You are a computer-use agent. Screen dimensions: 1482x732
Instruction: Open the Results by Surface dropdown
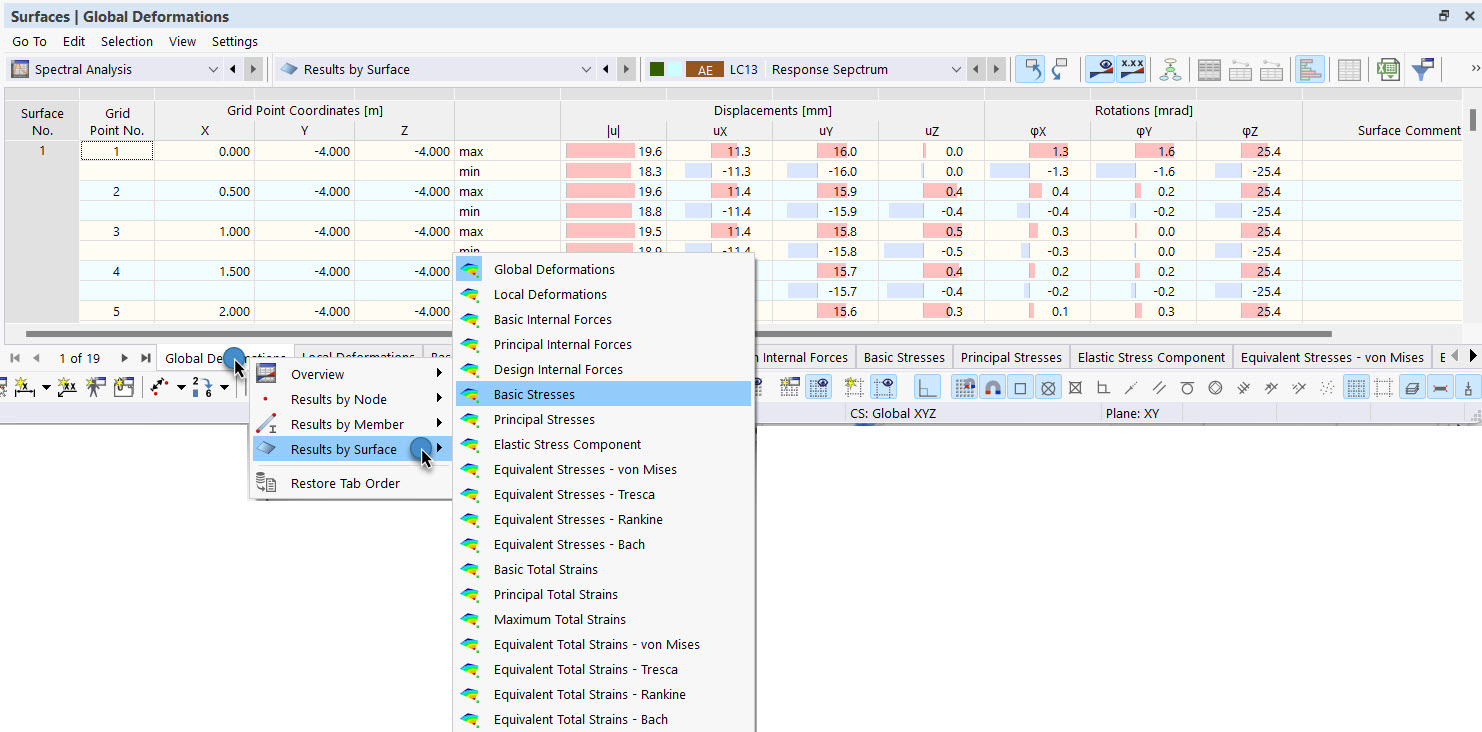[588, 69]
